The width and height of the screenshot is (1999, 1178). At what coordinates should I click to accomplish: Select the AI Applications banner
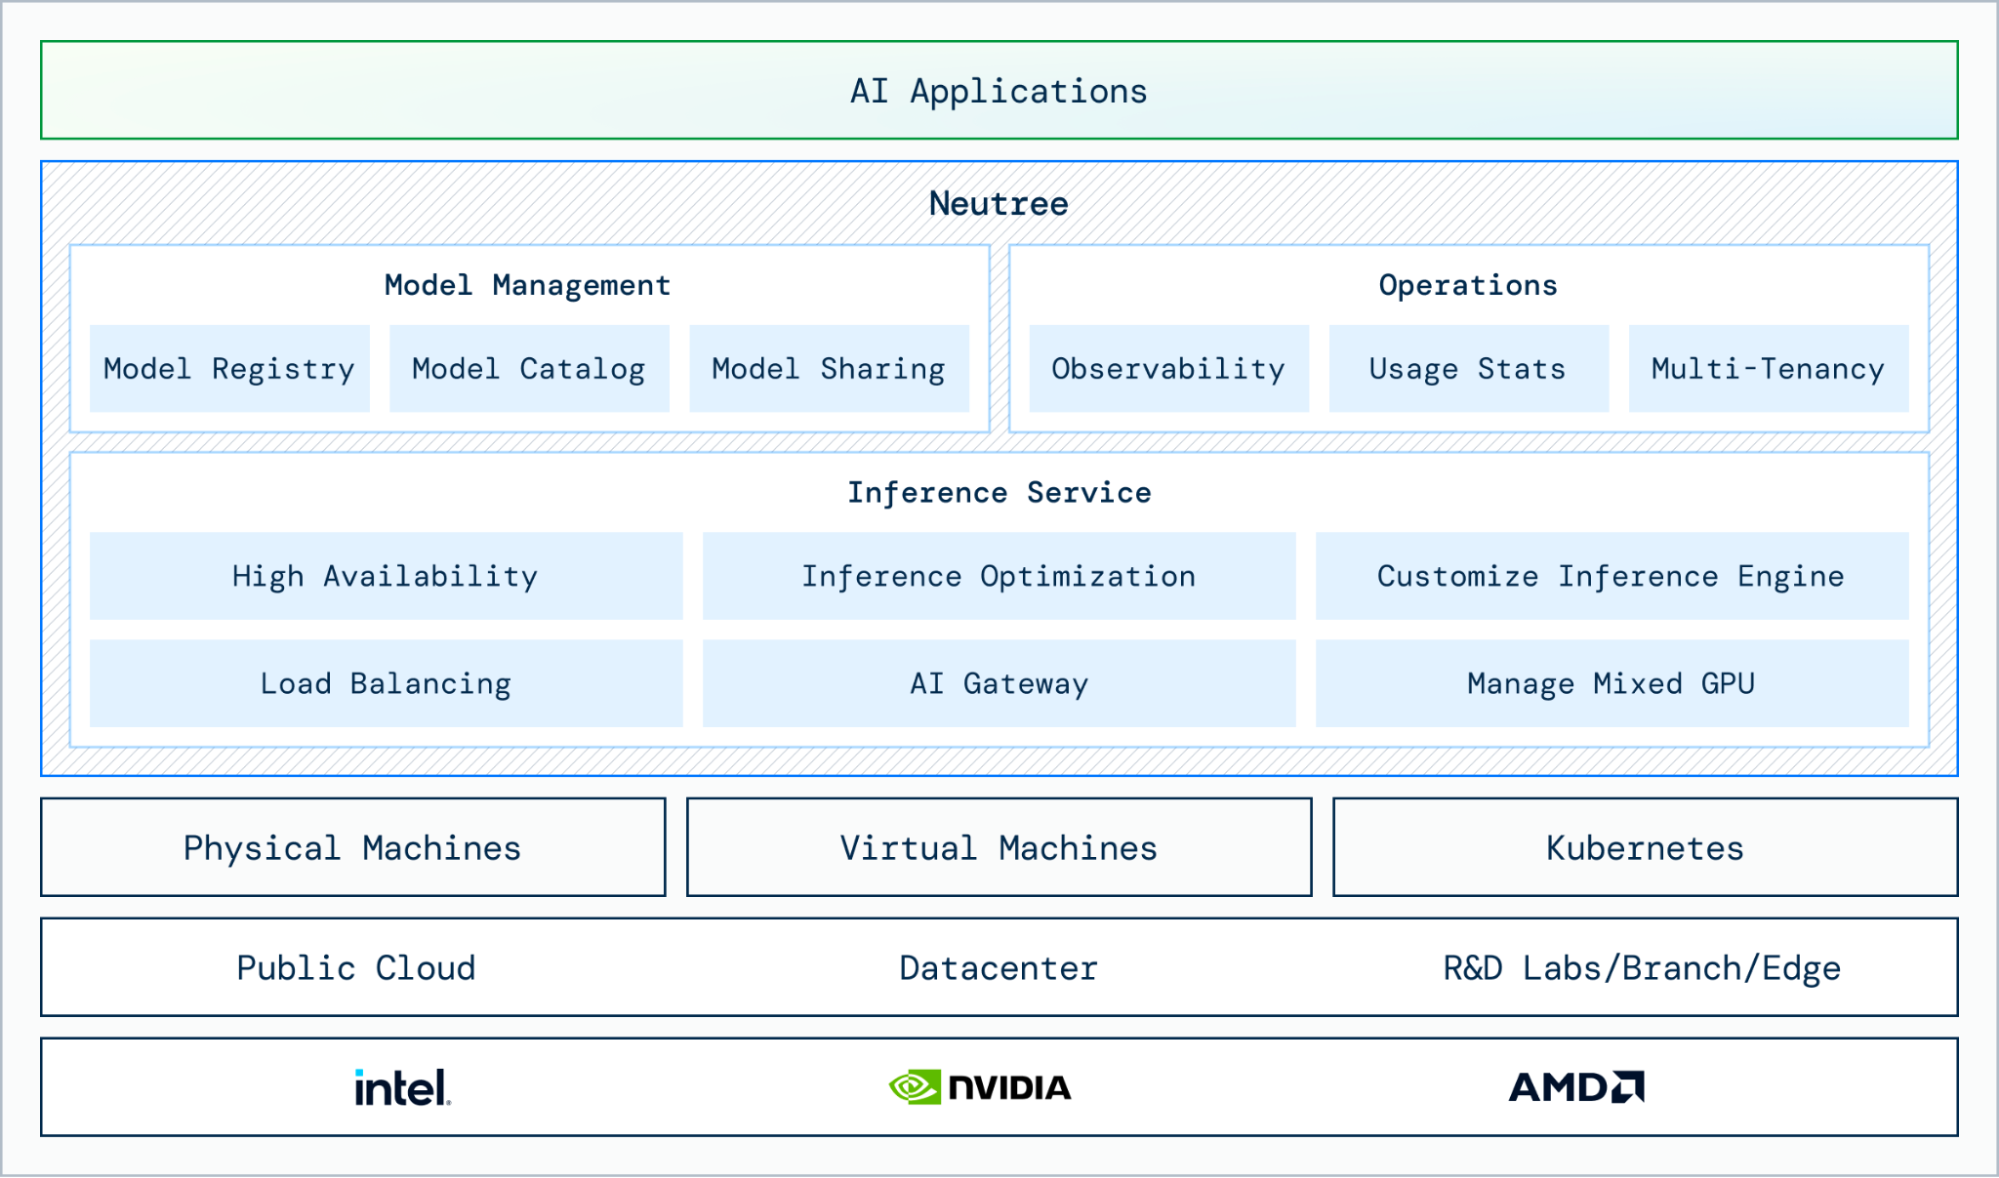click(x=998, y=91)
